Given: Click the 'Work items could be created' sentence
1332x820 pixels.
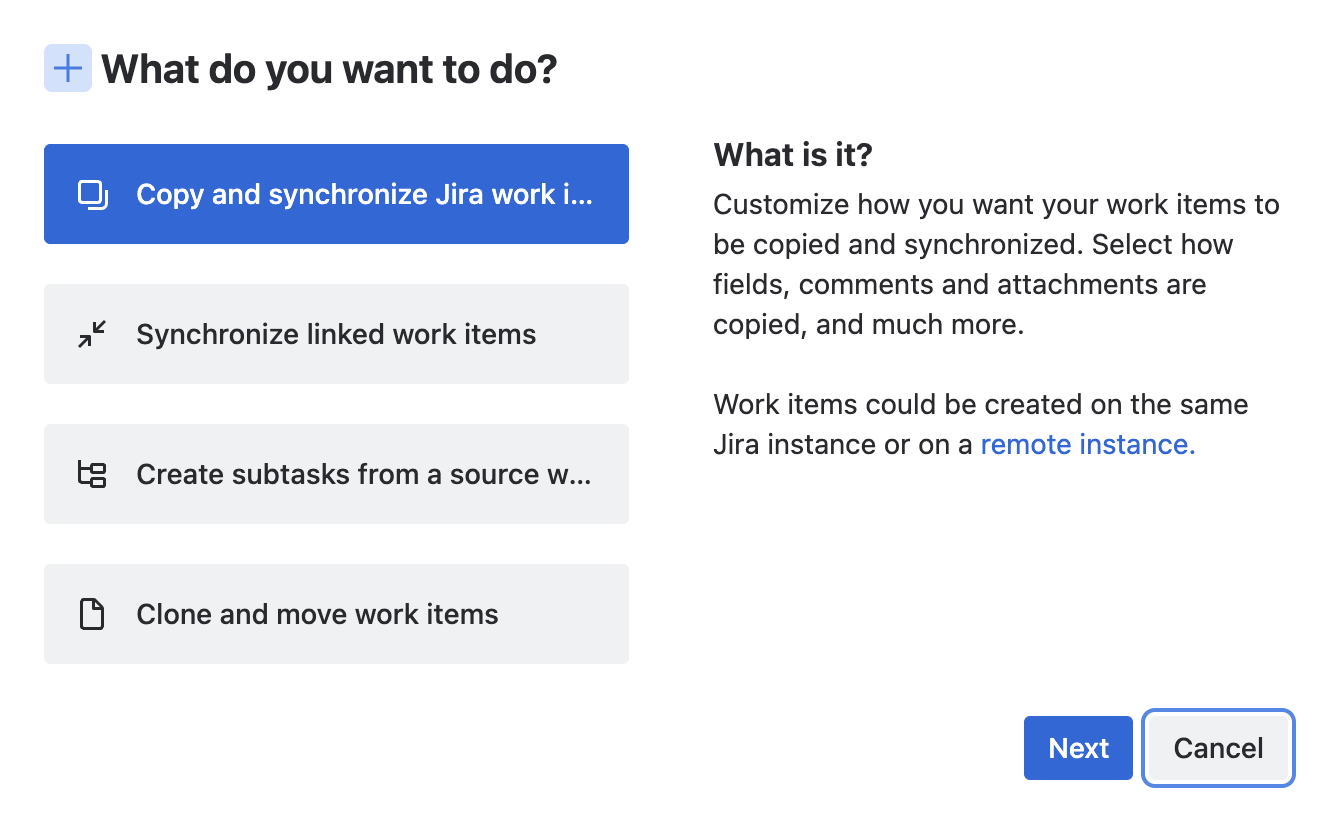Looking at the screenshot, I should point(981,424).
